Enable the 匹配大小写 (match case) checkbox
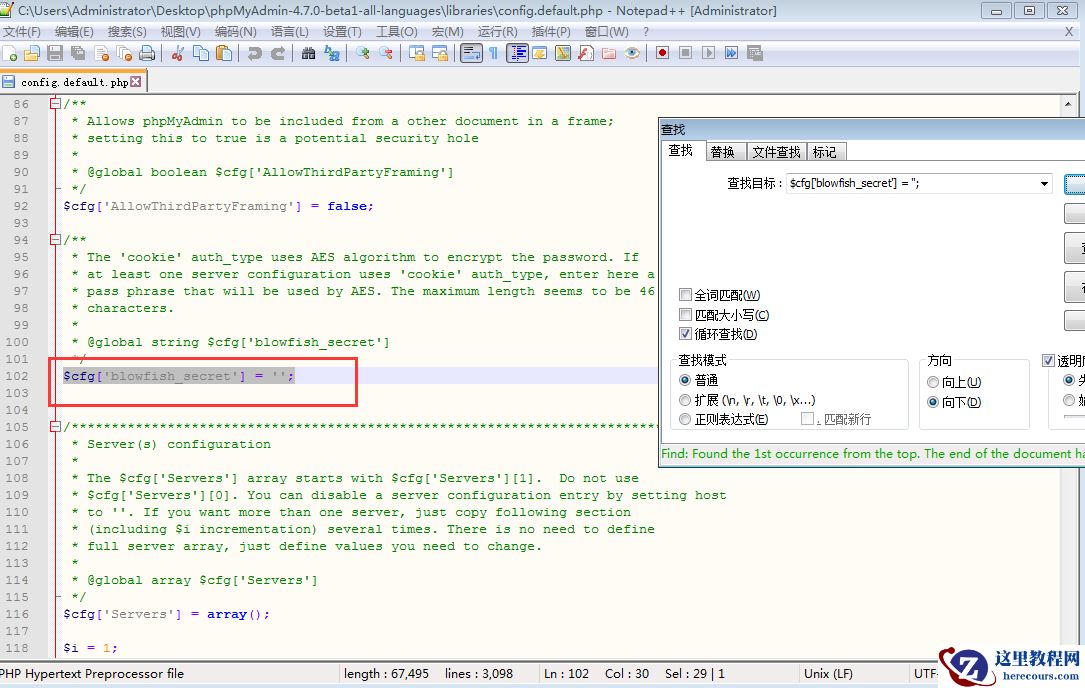 [x=685, y=315]
